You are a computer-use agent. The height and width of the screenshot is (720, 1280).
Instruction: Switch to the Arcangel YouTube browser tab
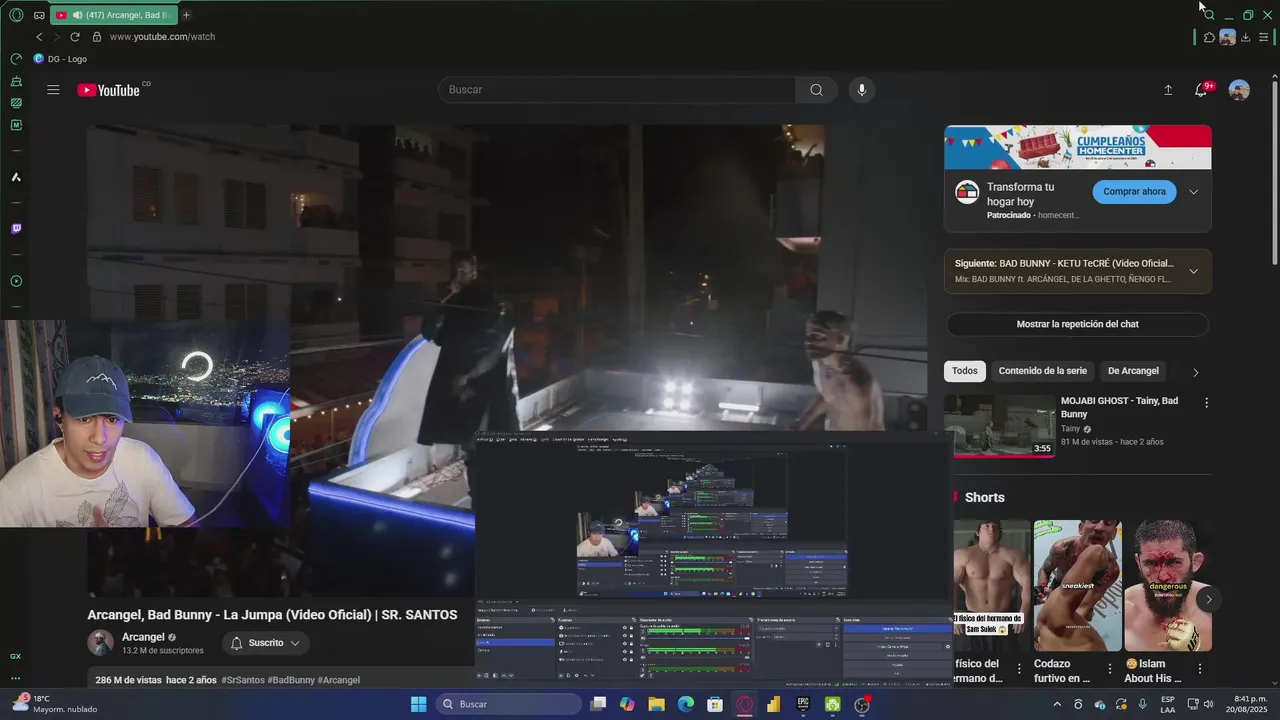tap(112, 15)
